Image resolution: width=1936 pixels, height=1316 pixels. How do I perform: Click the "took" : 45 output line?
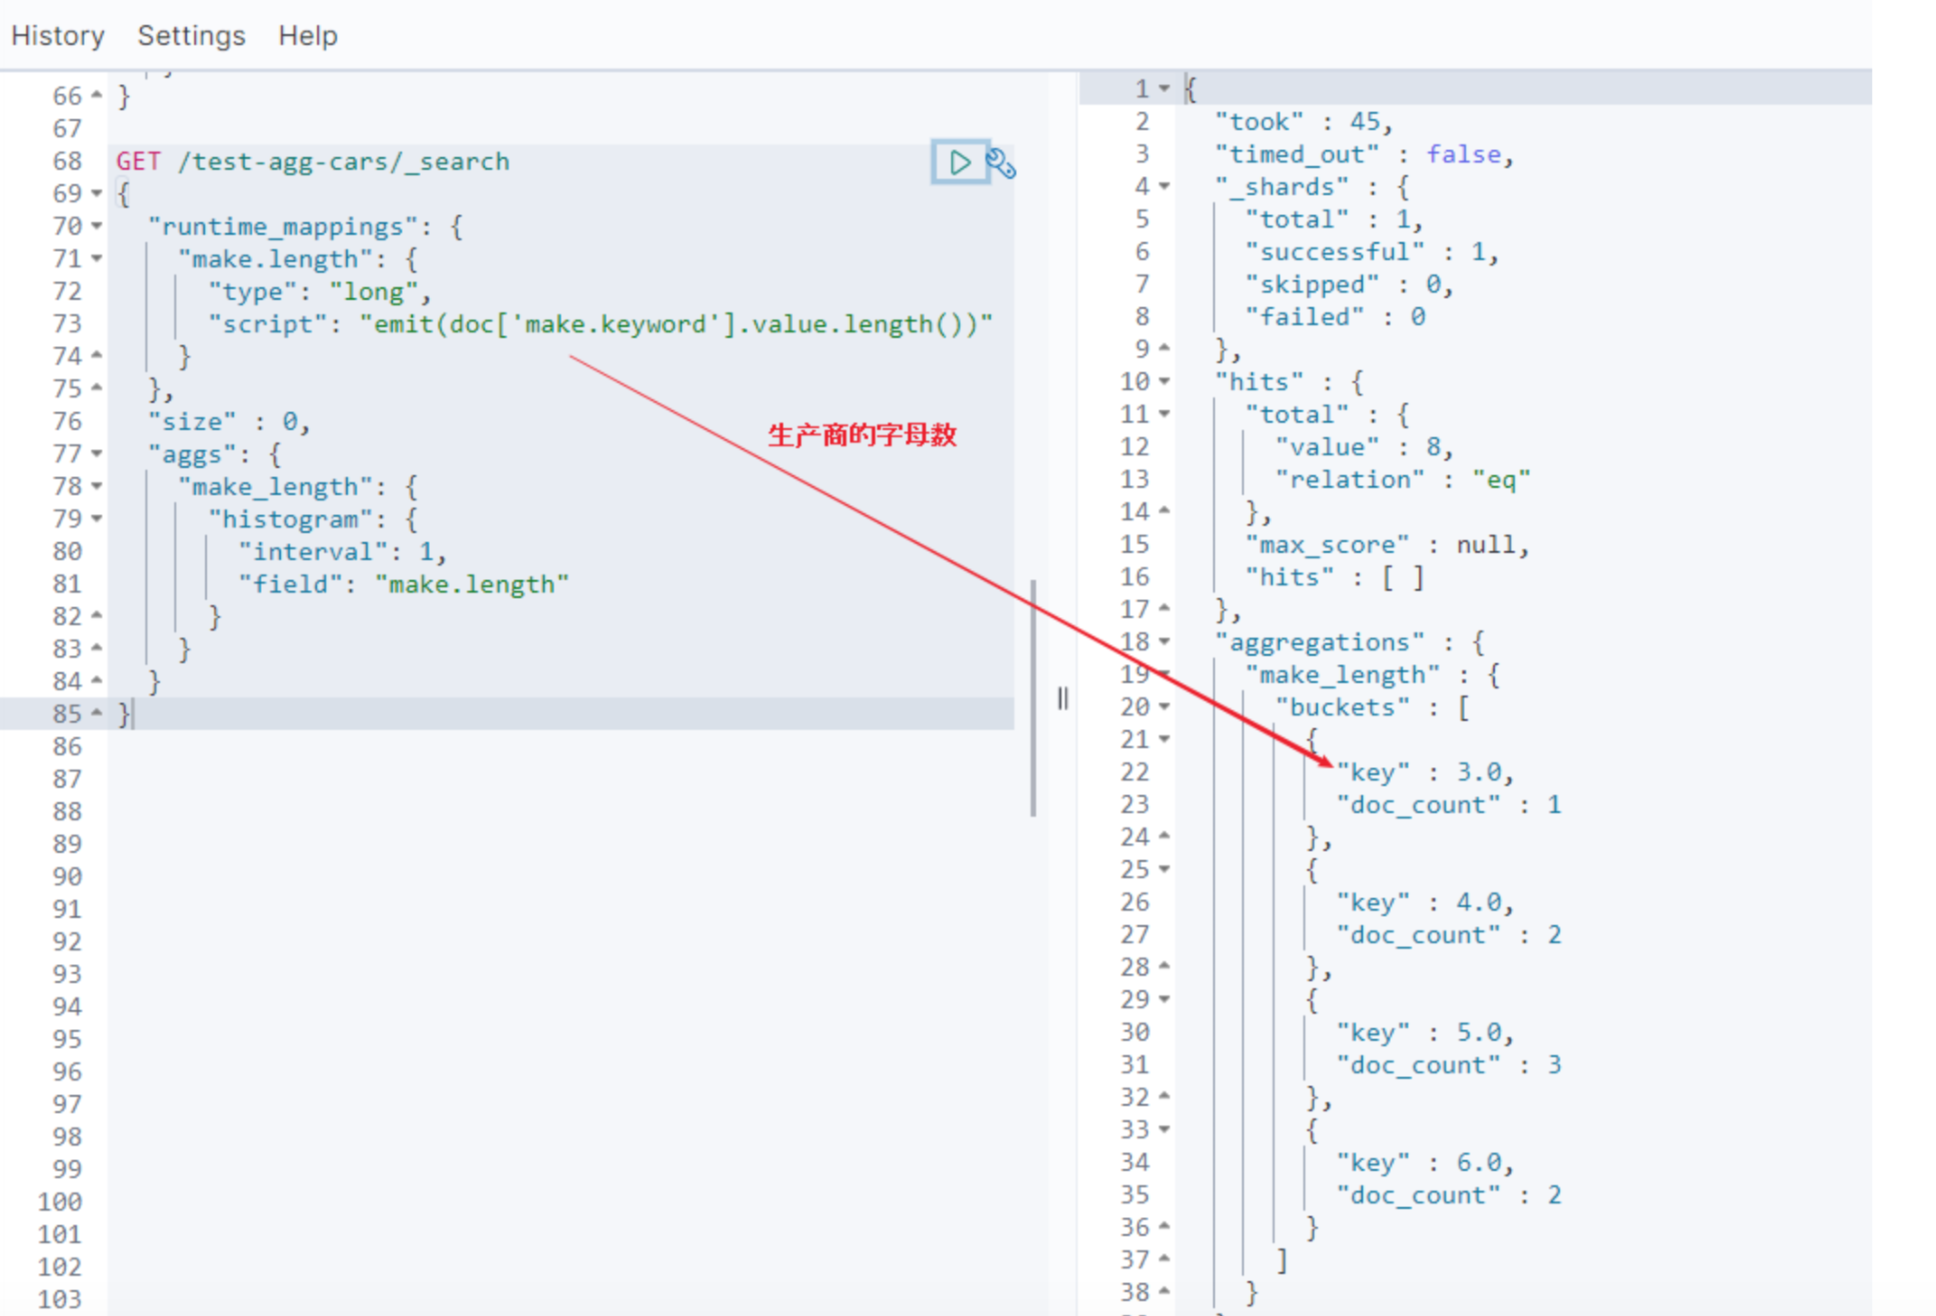(1303, 122)
